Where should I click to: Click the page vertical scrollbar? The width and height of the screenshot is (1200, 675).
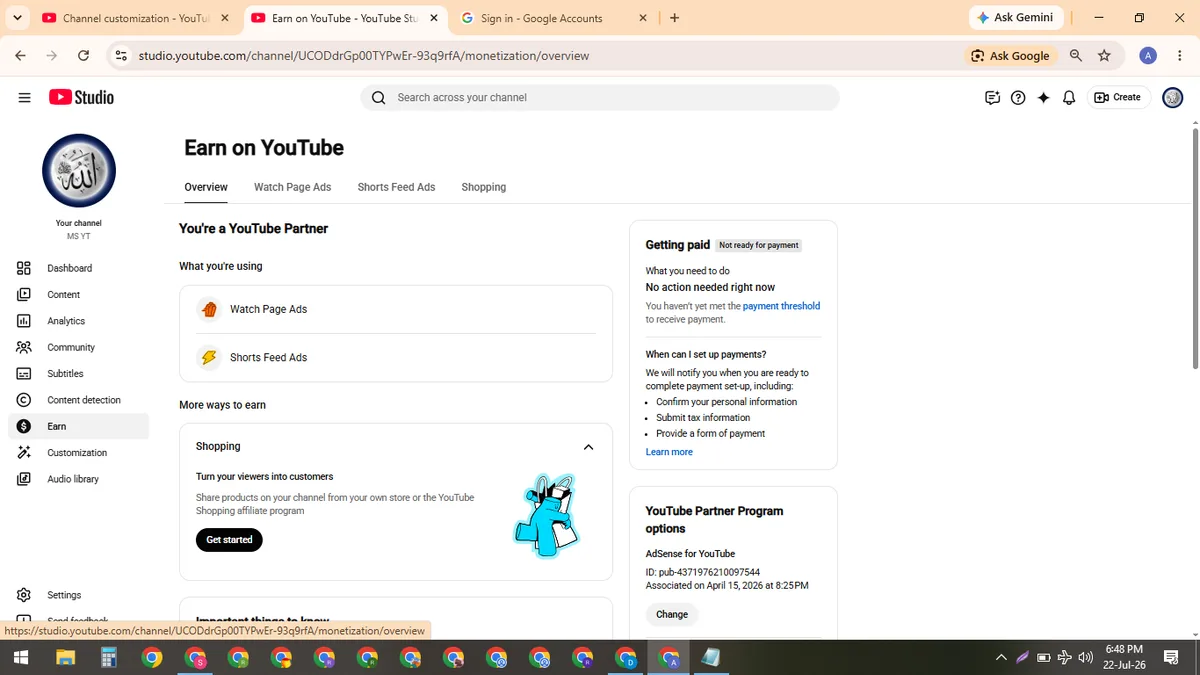[x=1195, y=250]
